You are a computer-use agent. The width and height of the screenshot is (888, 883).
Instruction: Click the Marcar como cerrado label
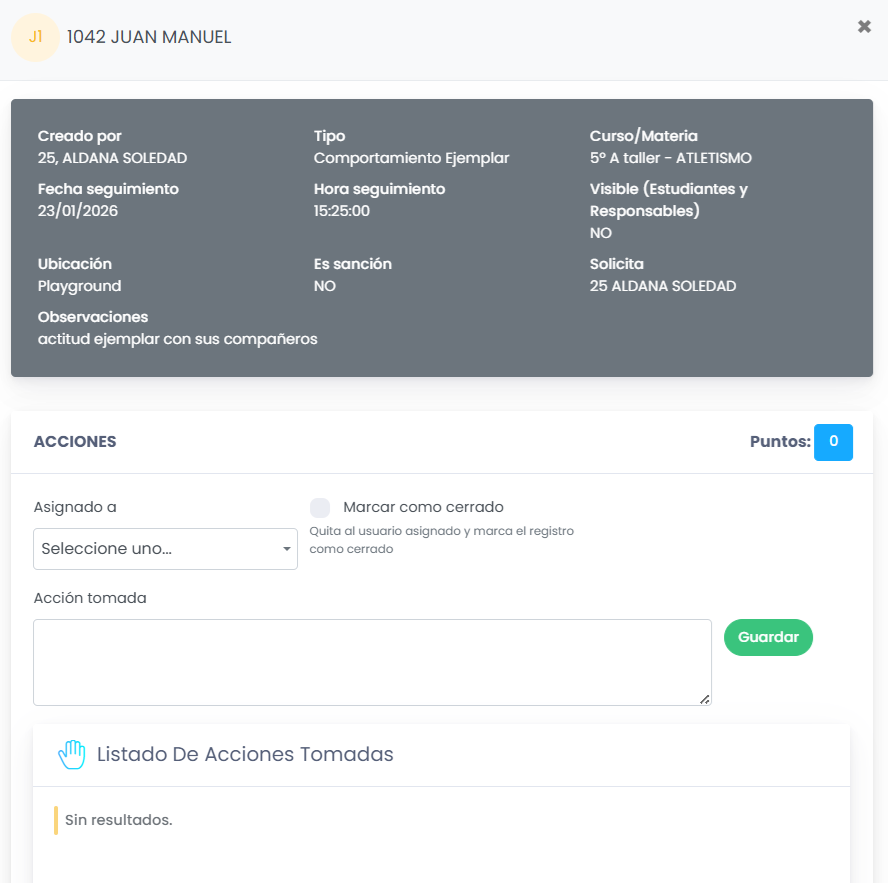(423, 507)
